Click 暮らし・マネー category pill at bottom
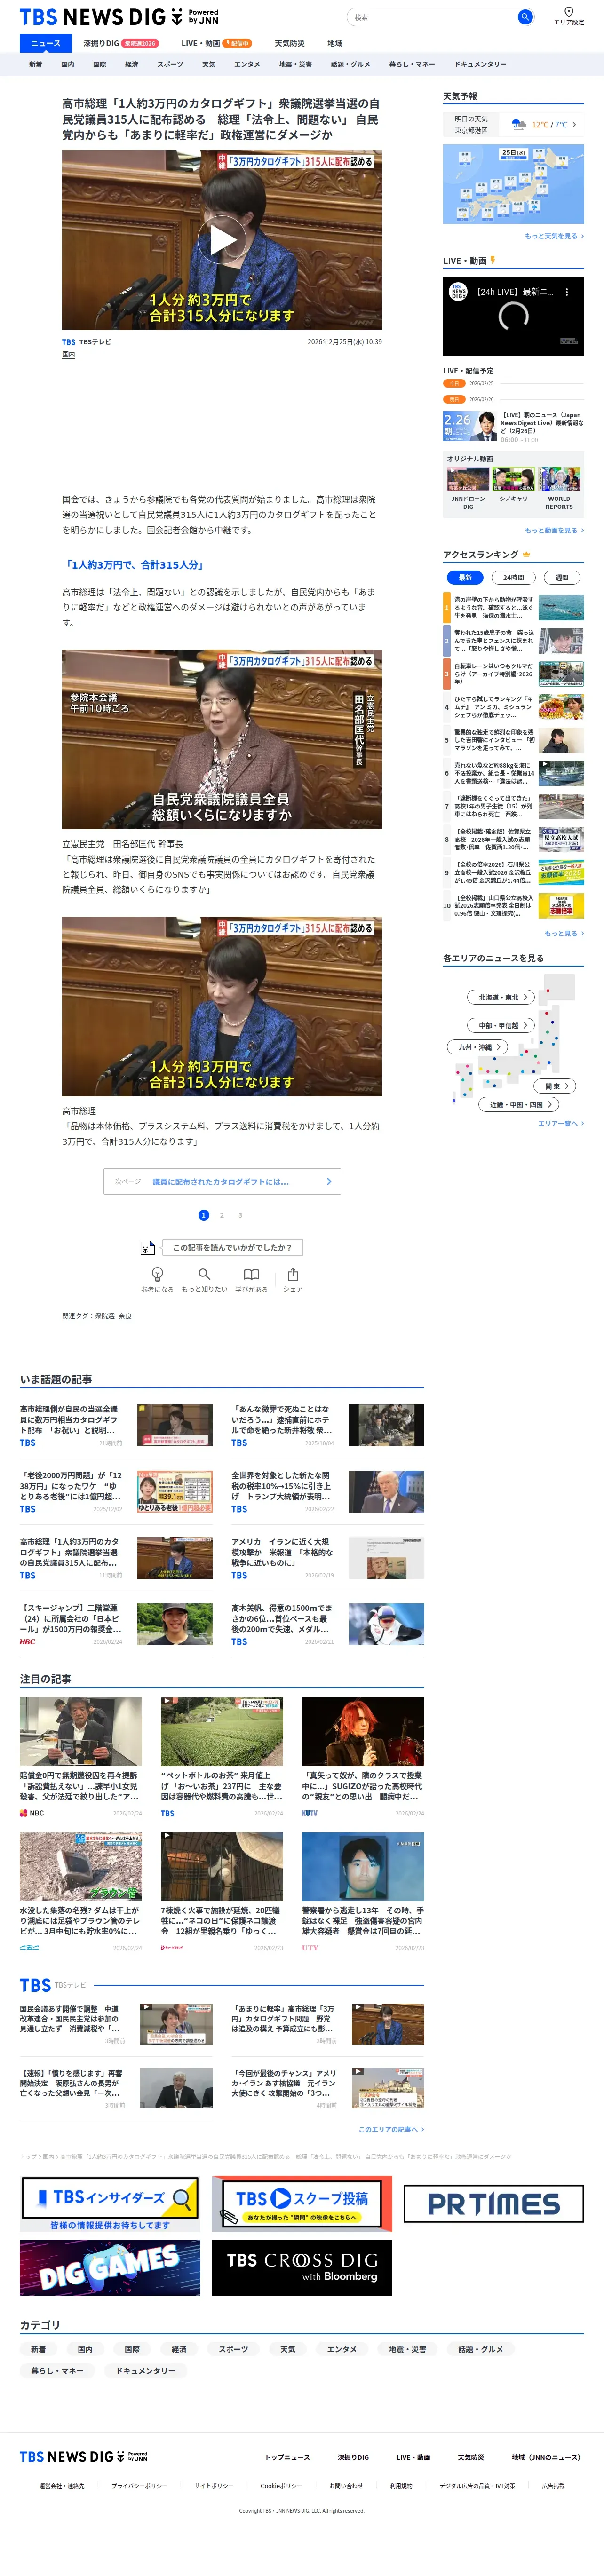Image resolution: width=604 pixels, height=2576 pixels. pyautogui.click(x=57, y=2370)
